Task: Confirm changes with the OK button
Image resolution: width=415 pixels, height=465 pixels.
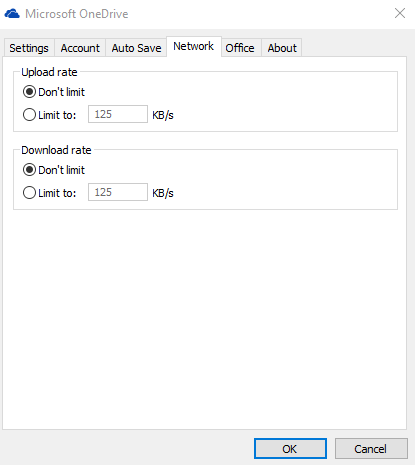Action: [x=290, y=449]
